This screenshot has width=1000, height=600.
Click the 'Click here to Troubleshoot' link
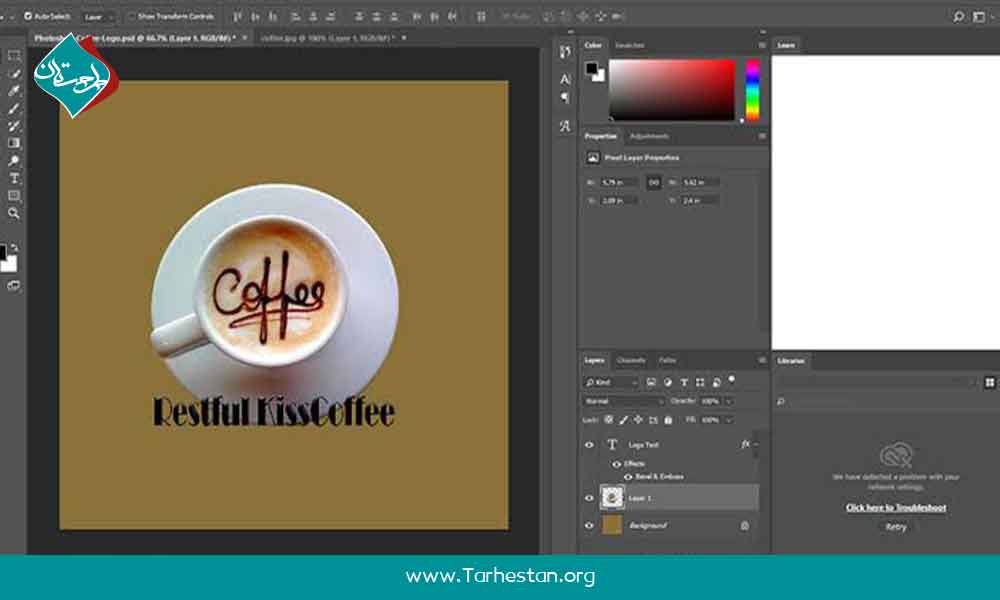click(x=896, y=508)
